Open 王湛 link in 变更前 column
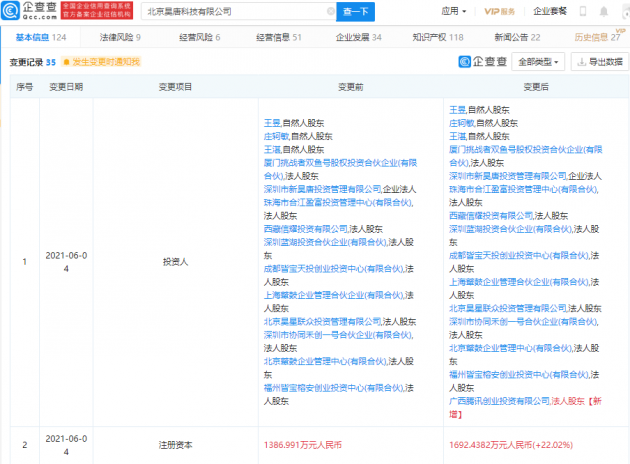 click(x=272, y=149)
